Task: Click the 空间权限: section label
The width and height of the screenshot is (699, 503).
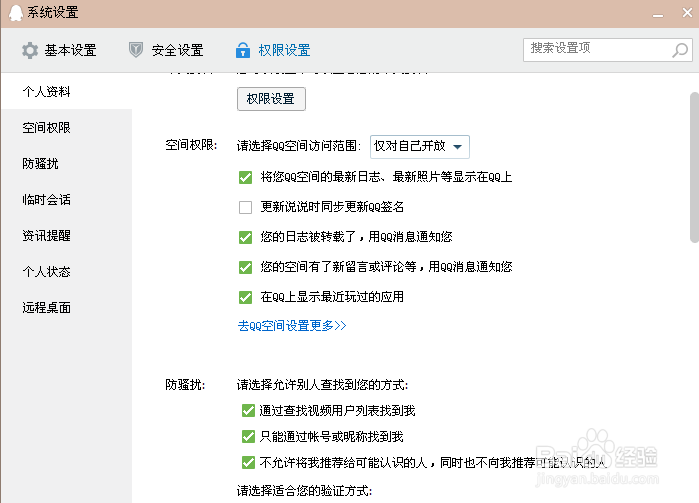Action: click(191, 145)
